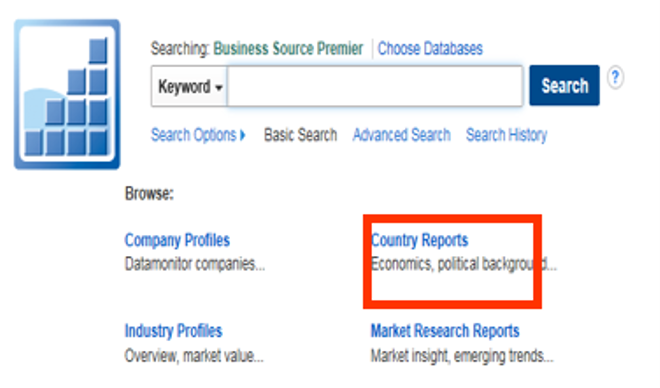Image resolution: width=660 pixels, height=388 pixels.
Task: Click the Browse: heading label
Action: click(x=149, y=194)
